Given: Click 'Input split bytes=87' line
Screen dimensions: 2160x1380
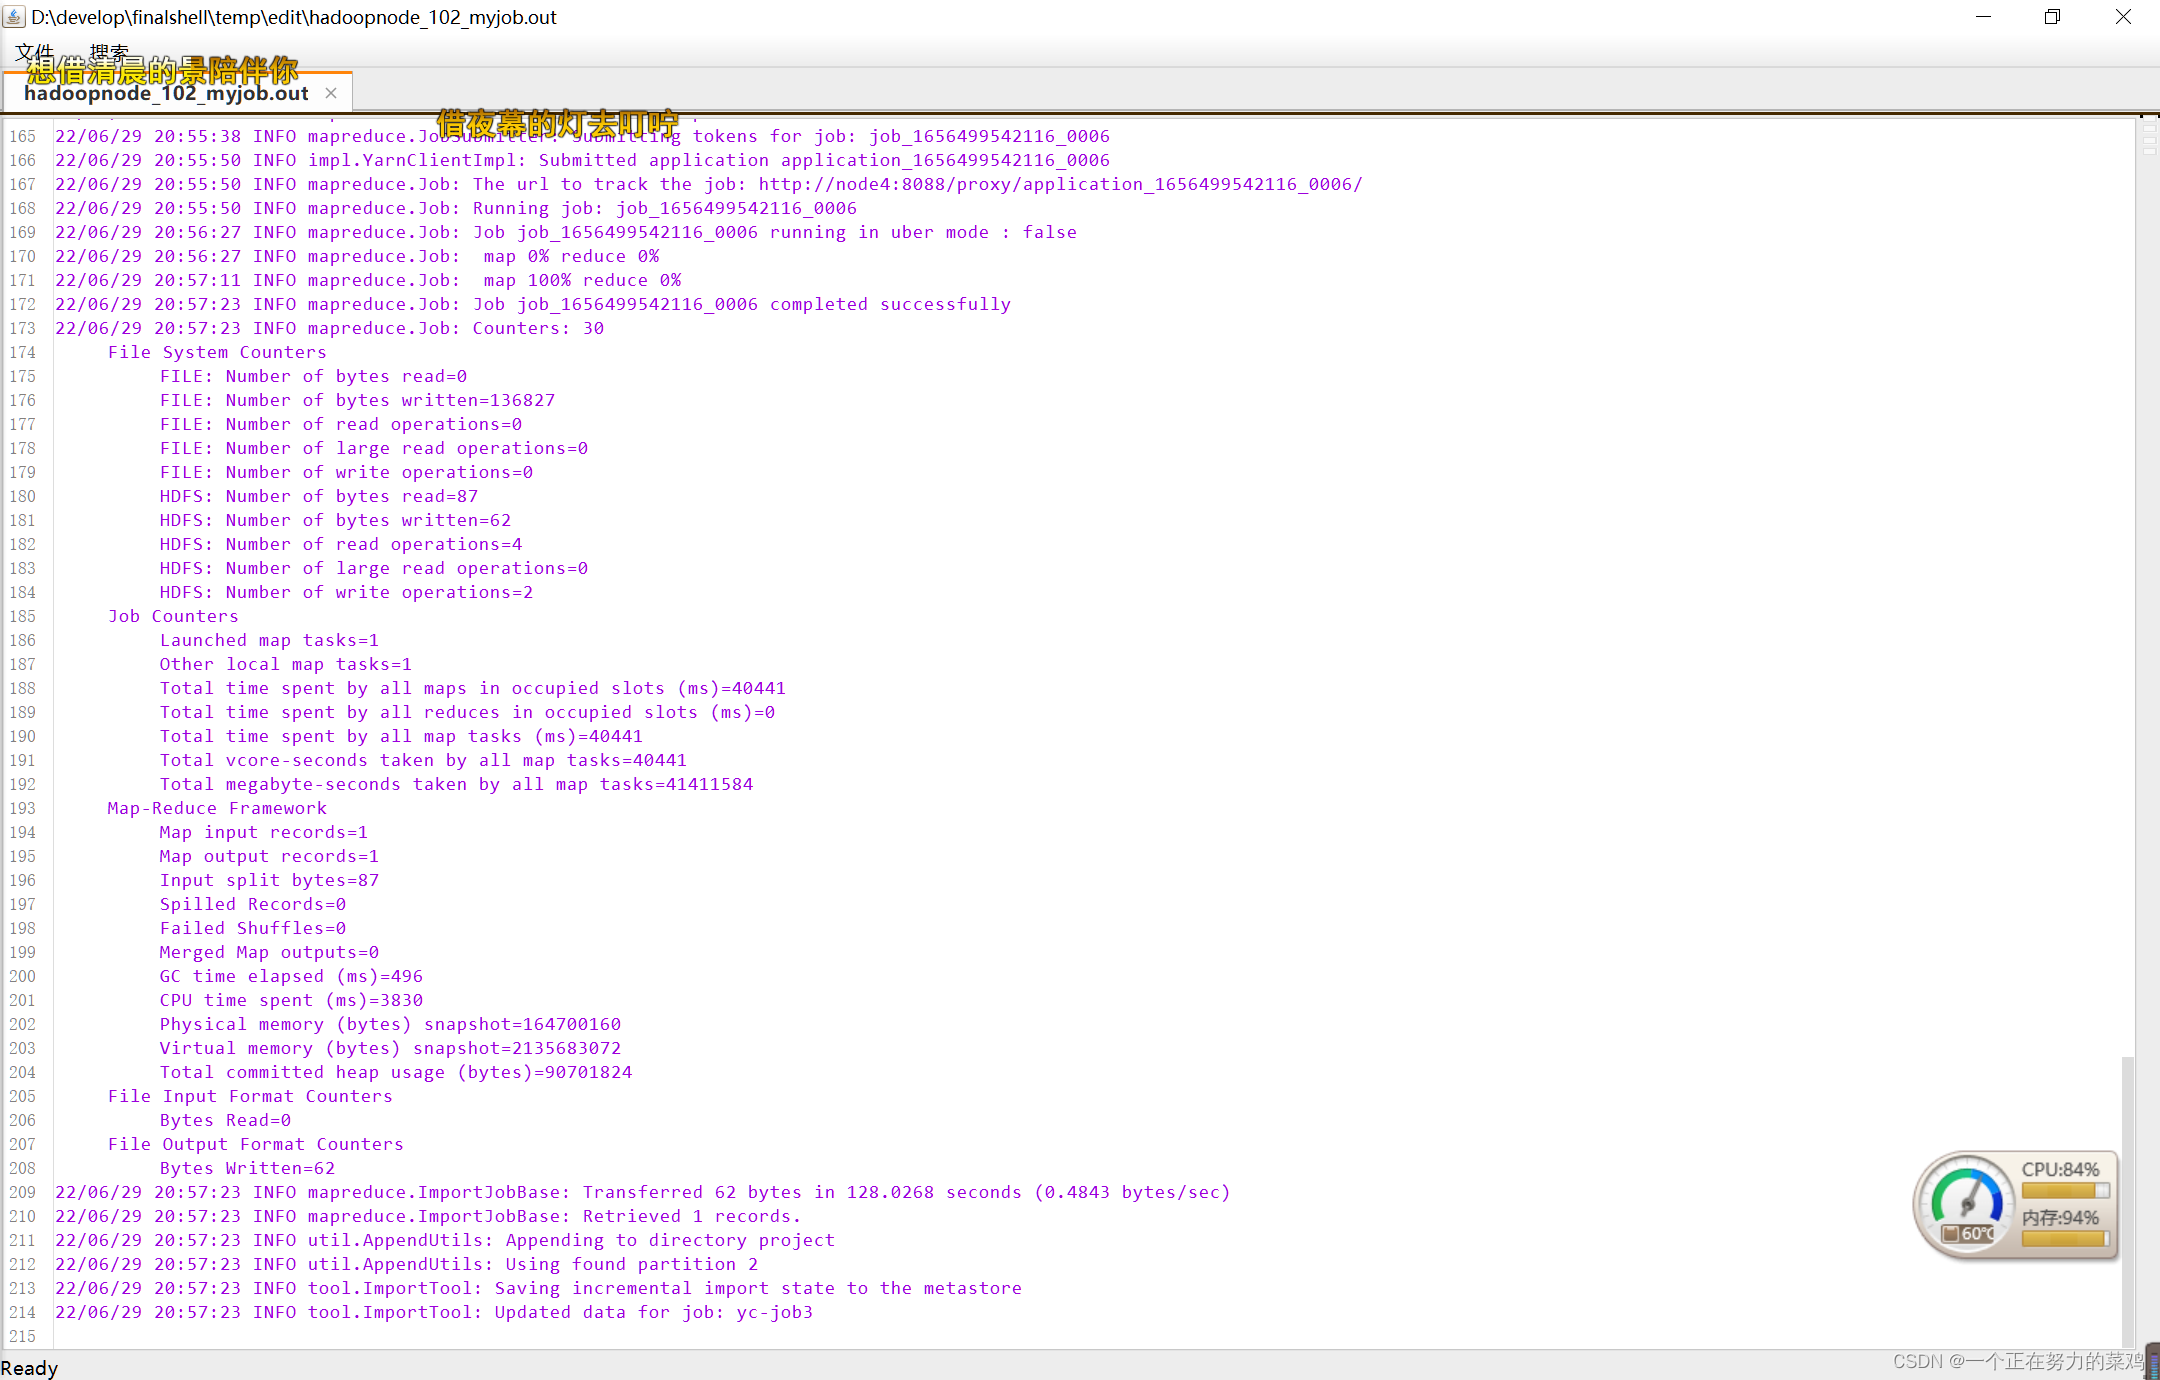Looking at the screenshot, I should click(269, 880).
